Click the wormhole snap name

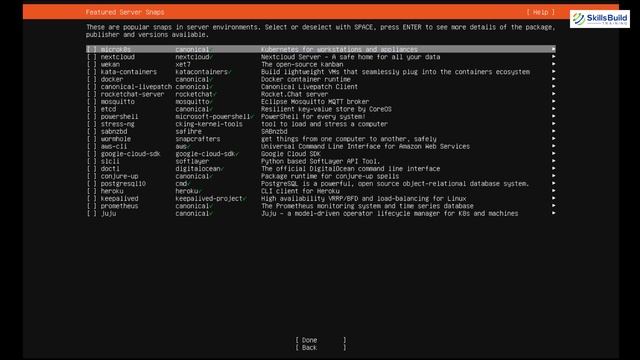[116, 139]
